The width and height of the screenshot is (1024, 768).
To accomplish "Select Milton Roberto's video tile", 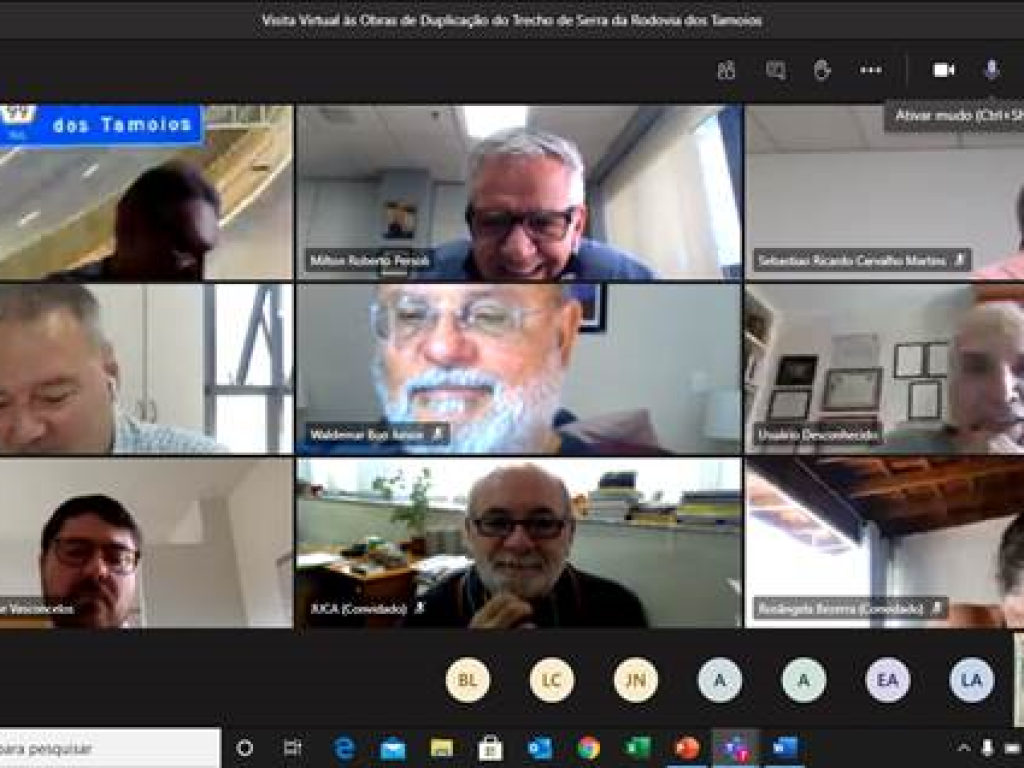I will coord(518,192).
